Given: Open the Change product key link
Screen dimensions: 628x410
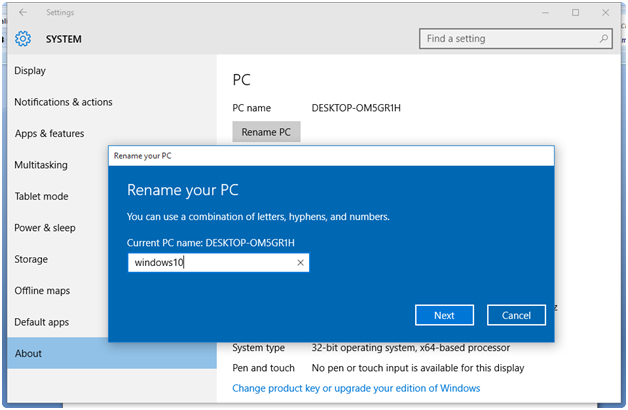Looking at the screenshot, I should tap(356, 388).
